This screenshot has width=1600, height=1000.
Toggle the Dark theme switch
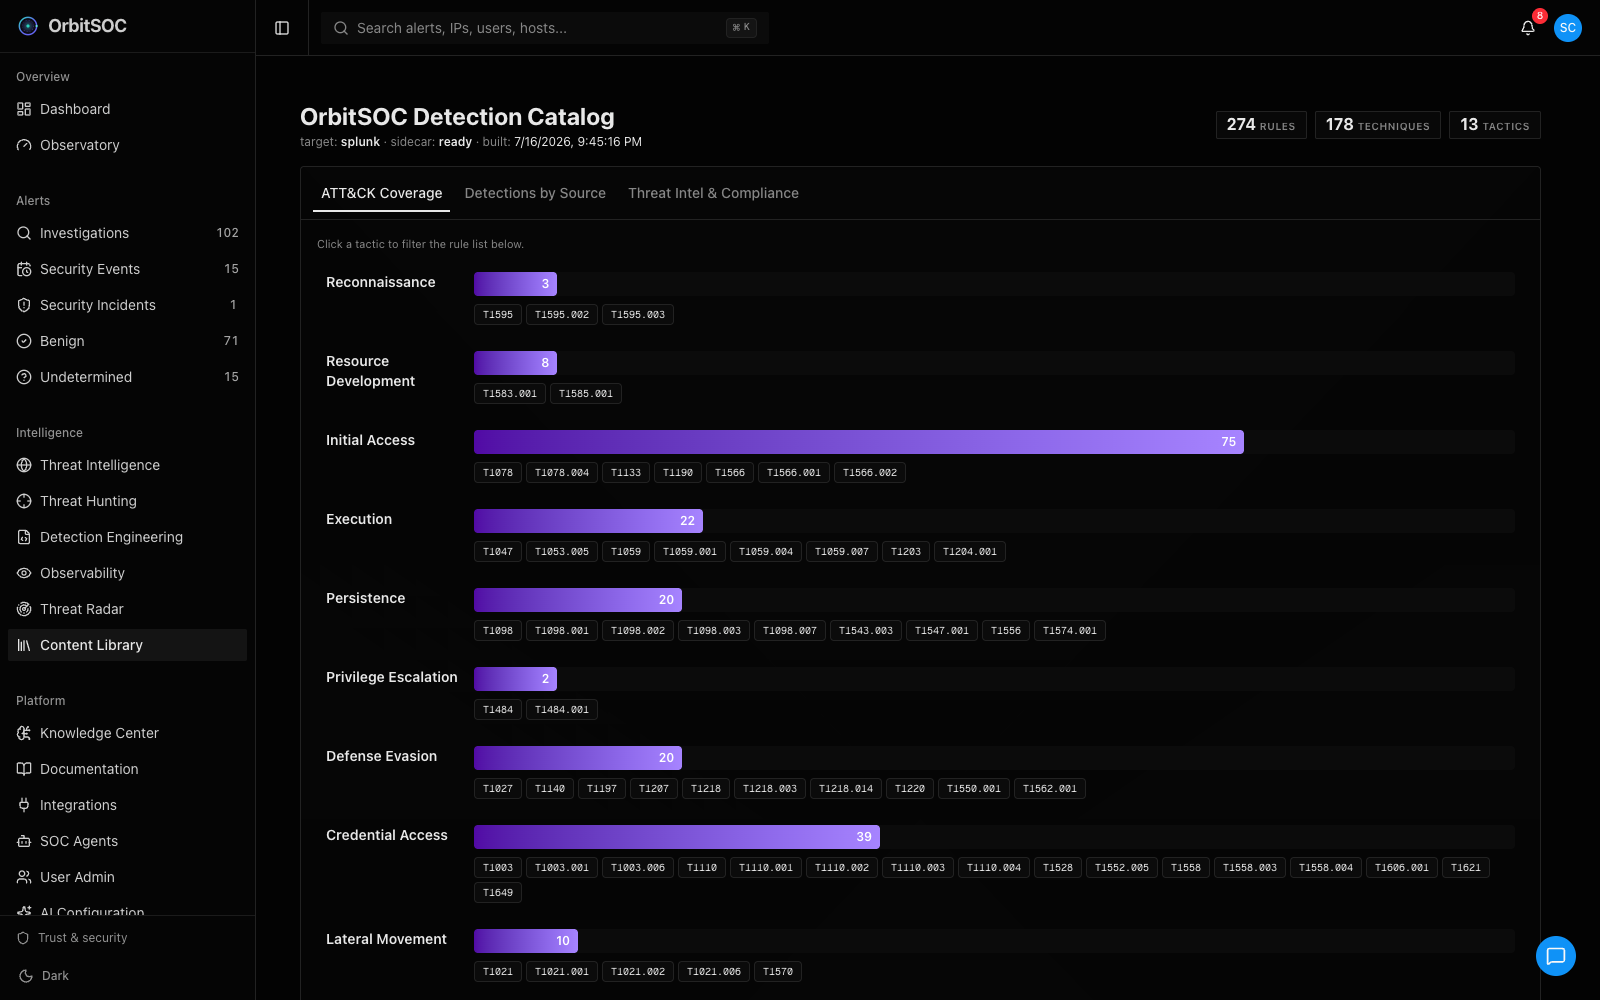44,976
